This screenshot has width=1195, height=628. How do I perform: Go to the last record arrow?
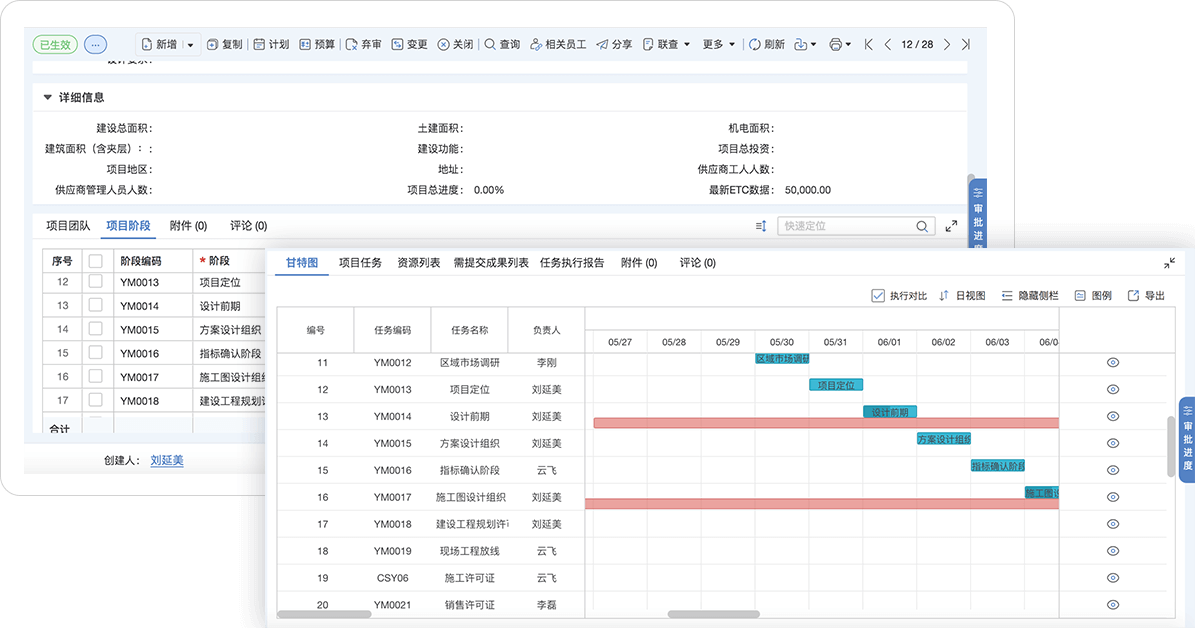click(965, 44)
